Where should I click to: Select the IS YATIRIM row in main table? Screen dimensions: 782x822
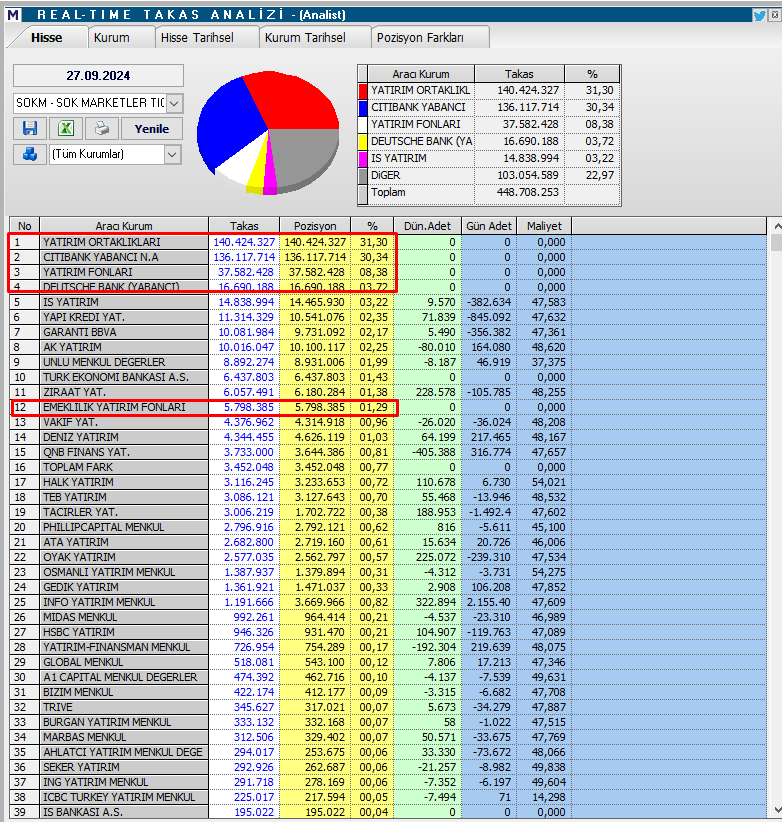click(x=388, y=302)
